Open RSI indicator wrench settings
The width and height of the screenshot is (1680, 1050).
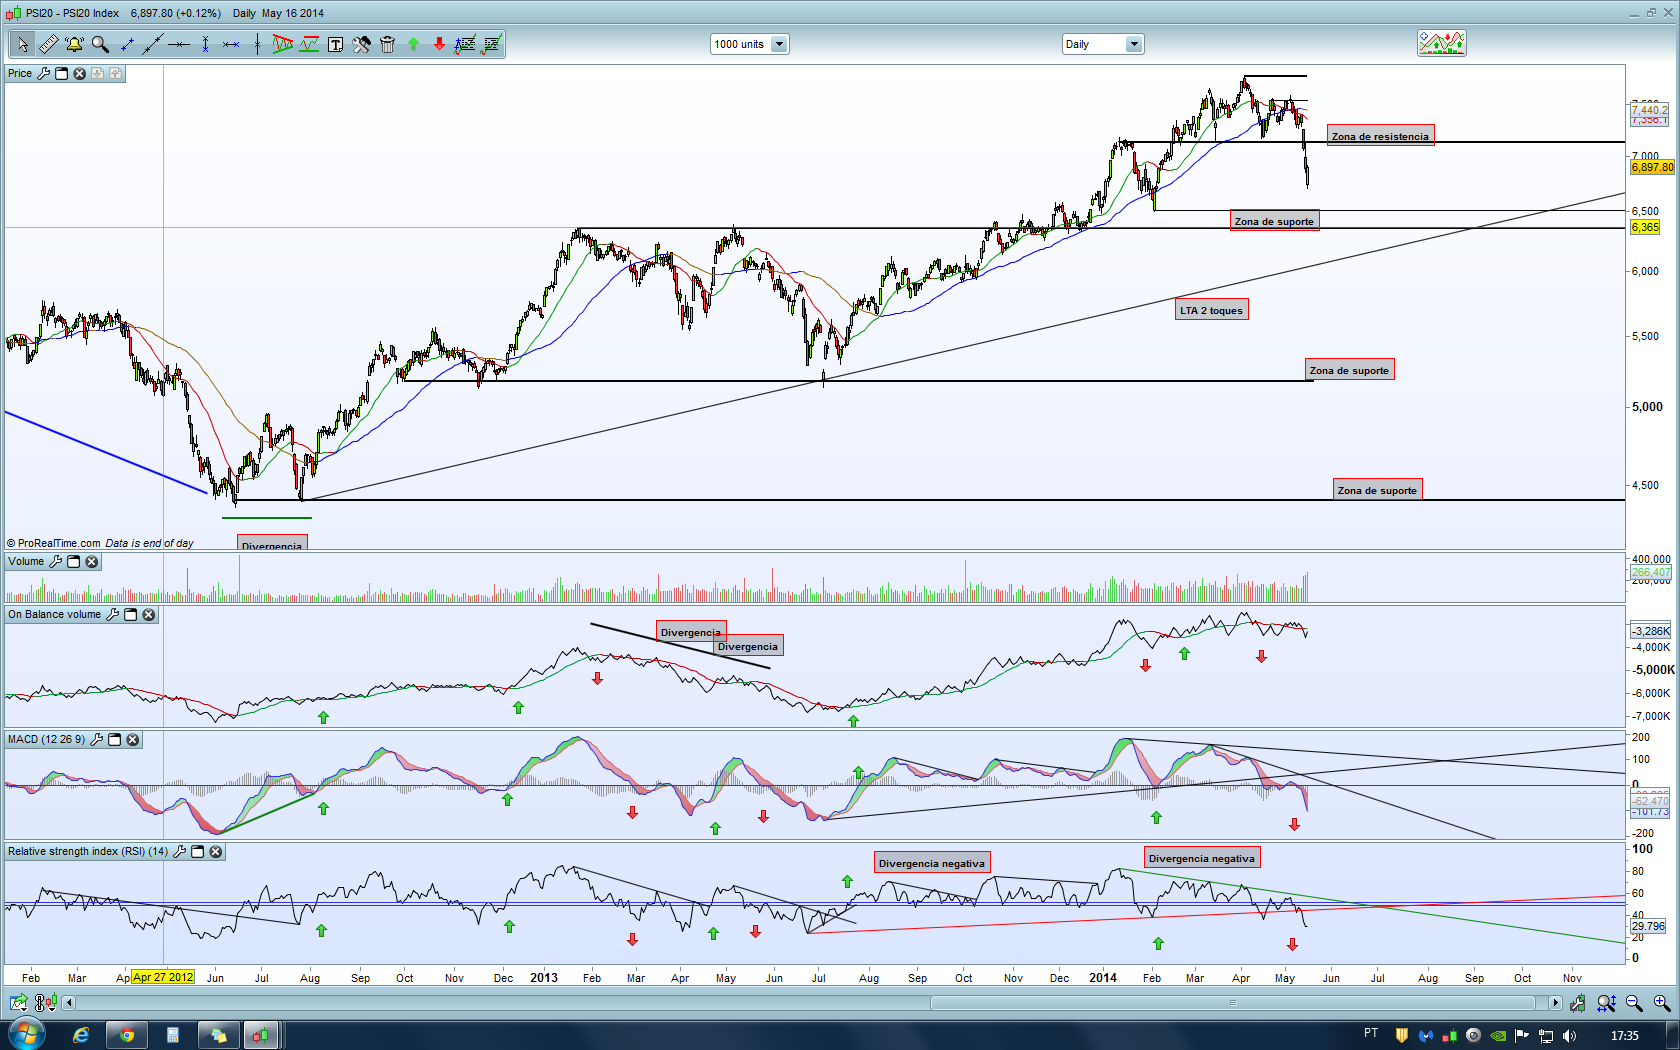[x=180, y=852]
